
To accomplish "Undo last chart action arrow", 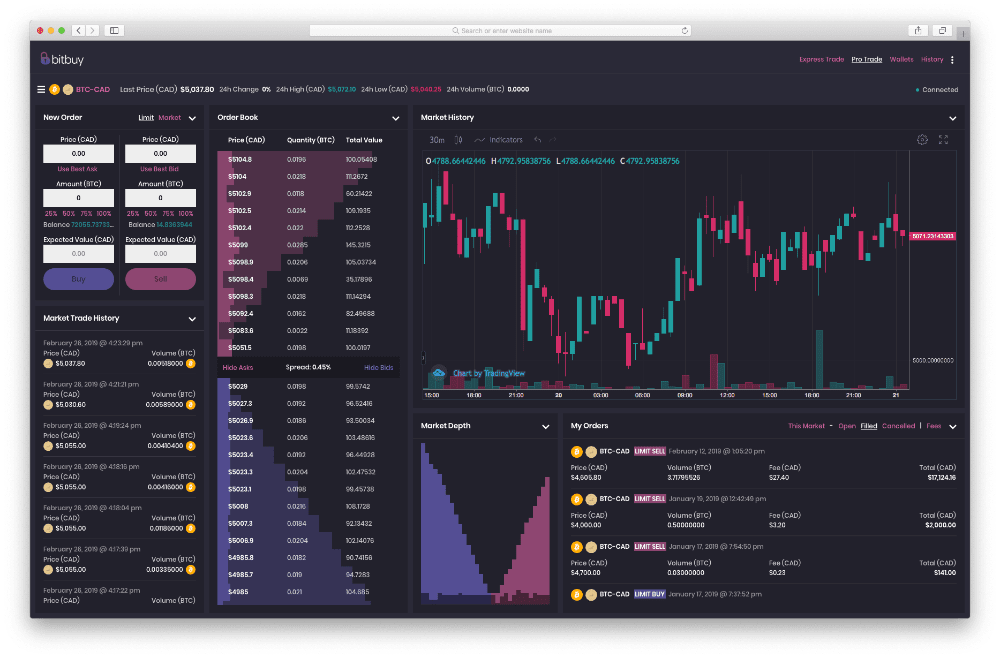I will 538,140.
